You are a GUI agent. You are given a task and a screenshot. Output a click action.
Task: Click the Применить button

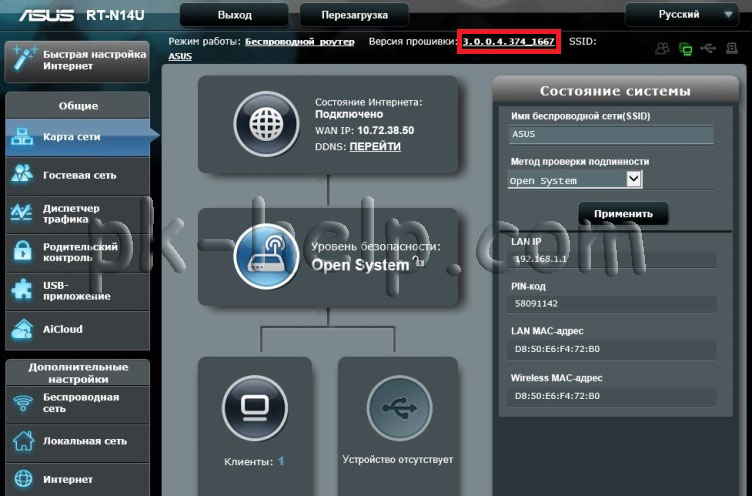point(623,214)
